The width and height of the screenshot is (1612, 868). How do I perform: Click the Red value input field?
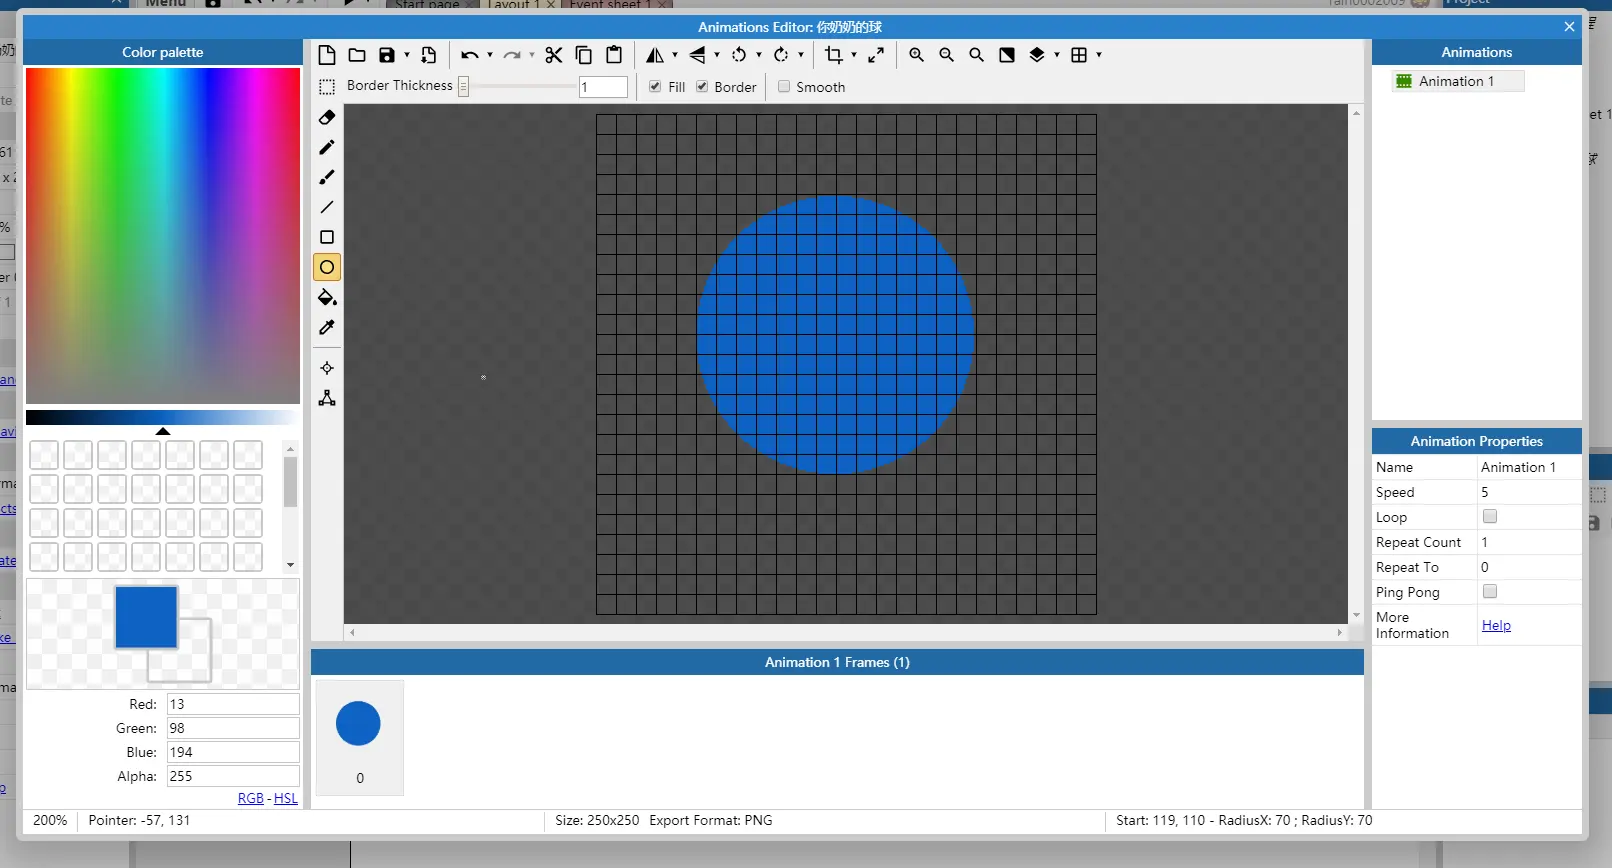click(x=233, y=704)
